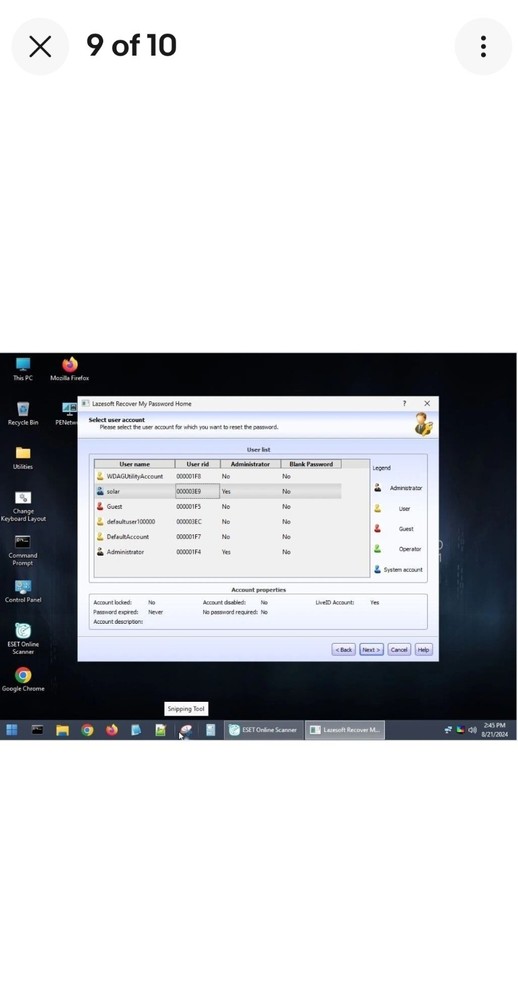Select the WDAGUtilityAccount user row
Image resolution: width=518 pixels, height=1000 pixels.
coord(218,476)
